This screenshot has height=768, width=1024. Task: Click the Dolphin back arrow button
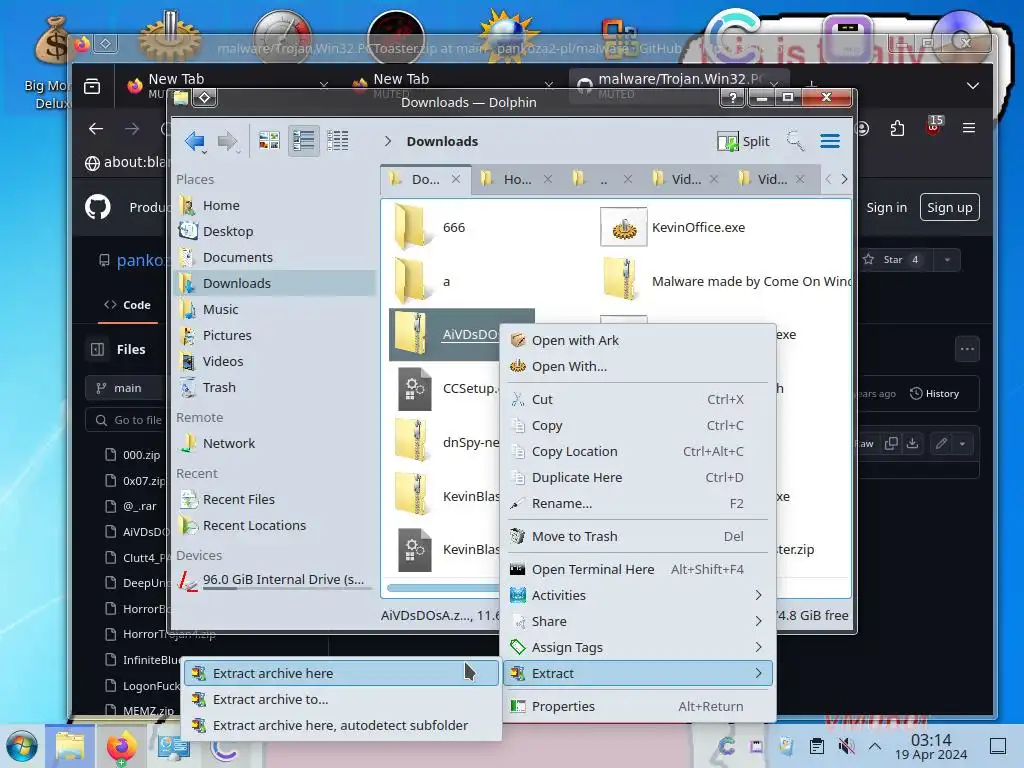click(195, 141)
